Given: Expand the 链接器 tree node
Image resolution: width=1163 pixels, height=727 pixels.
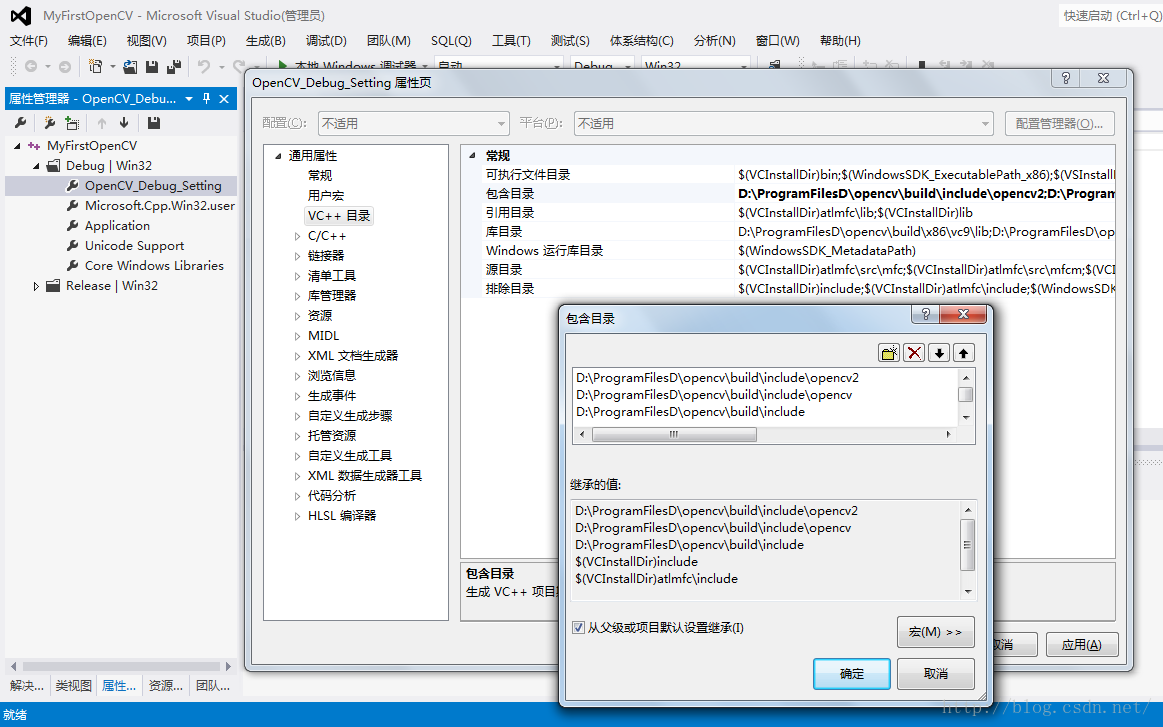Looking at the screenshot, I should pos(297,256).
